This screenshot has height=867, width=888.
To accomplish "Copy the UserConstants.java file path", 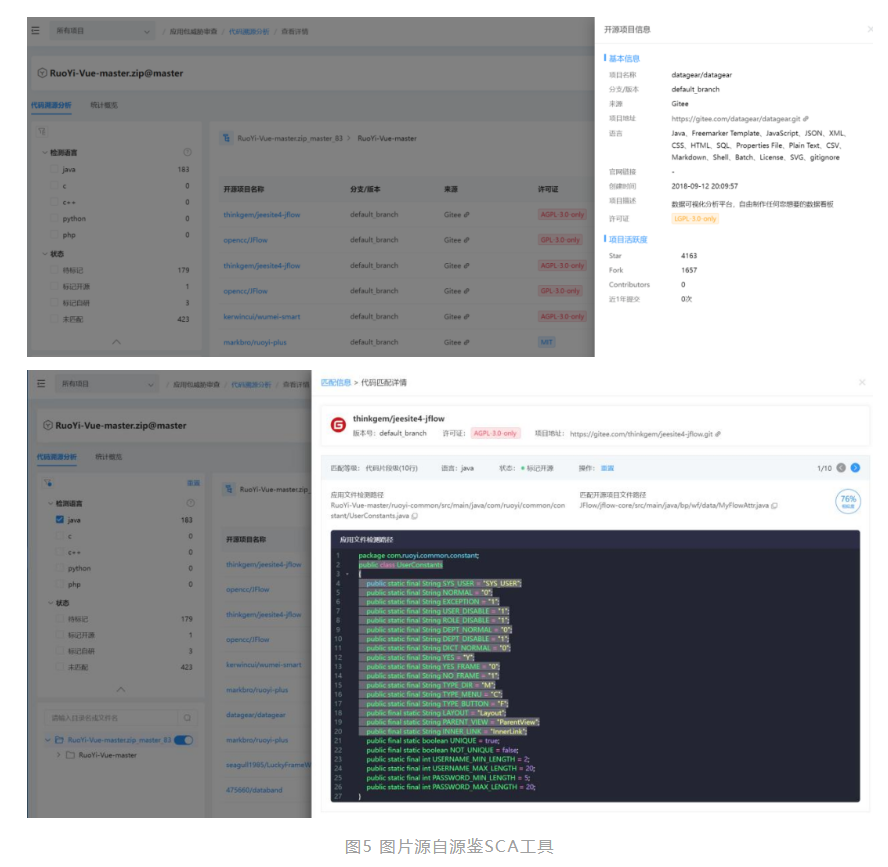I will point(415,516).
